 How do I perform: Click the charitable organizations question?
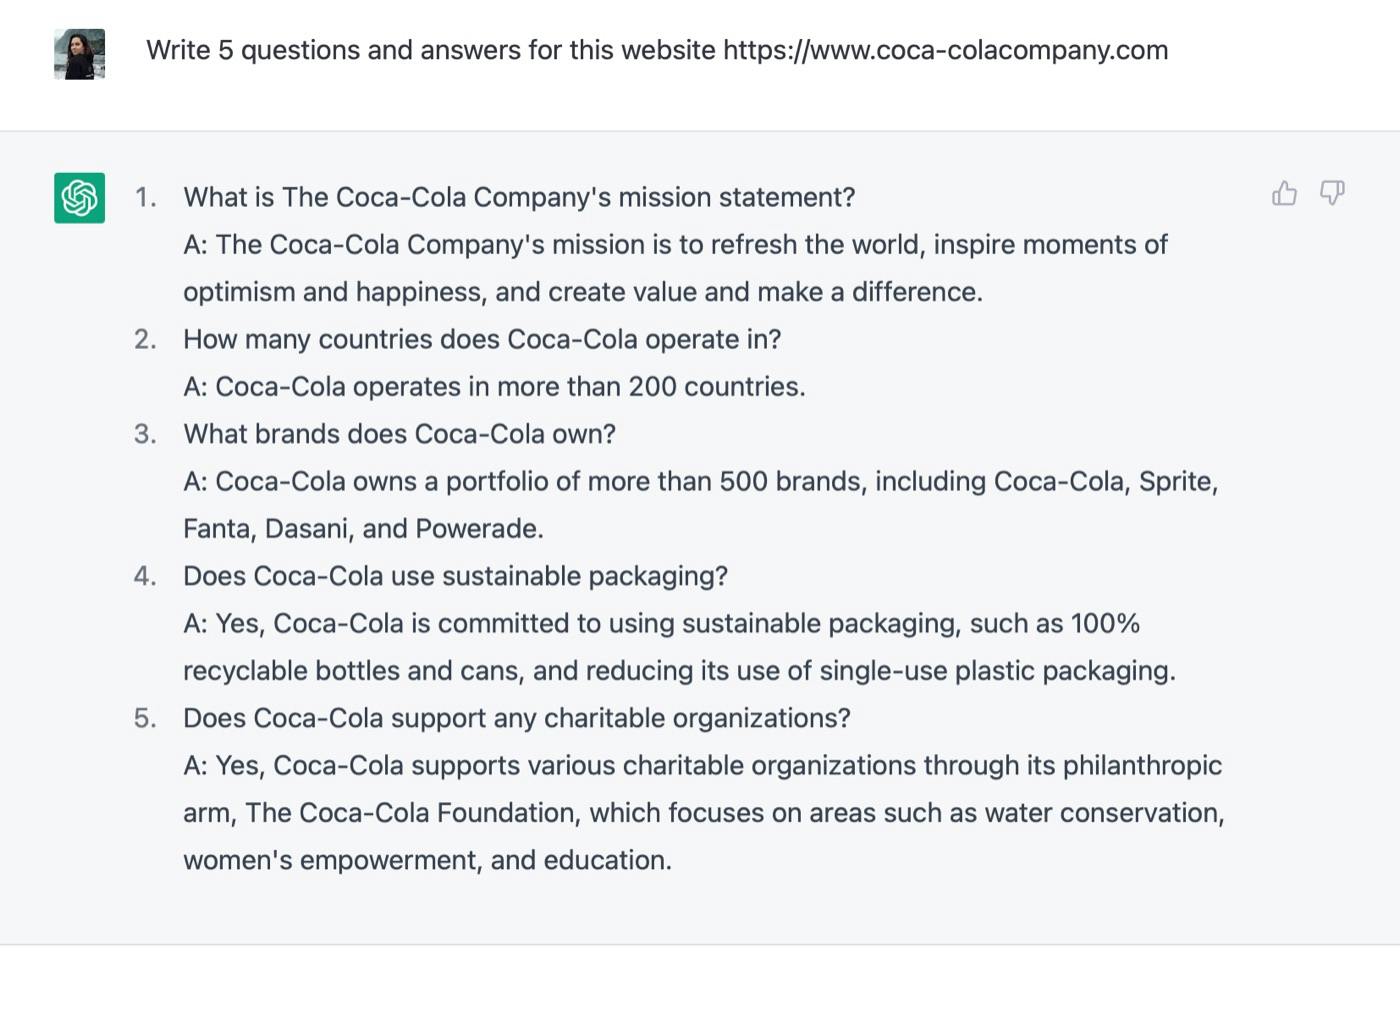point(516,718)
